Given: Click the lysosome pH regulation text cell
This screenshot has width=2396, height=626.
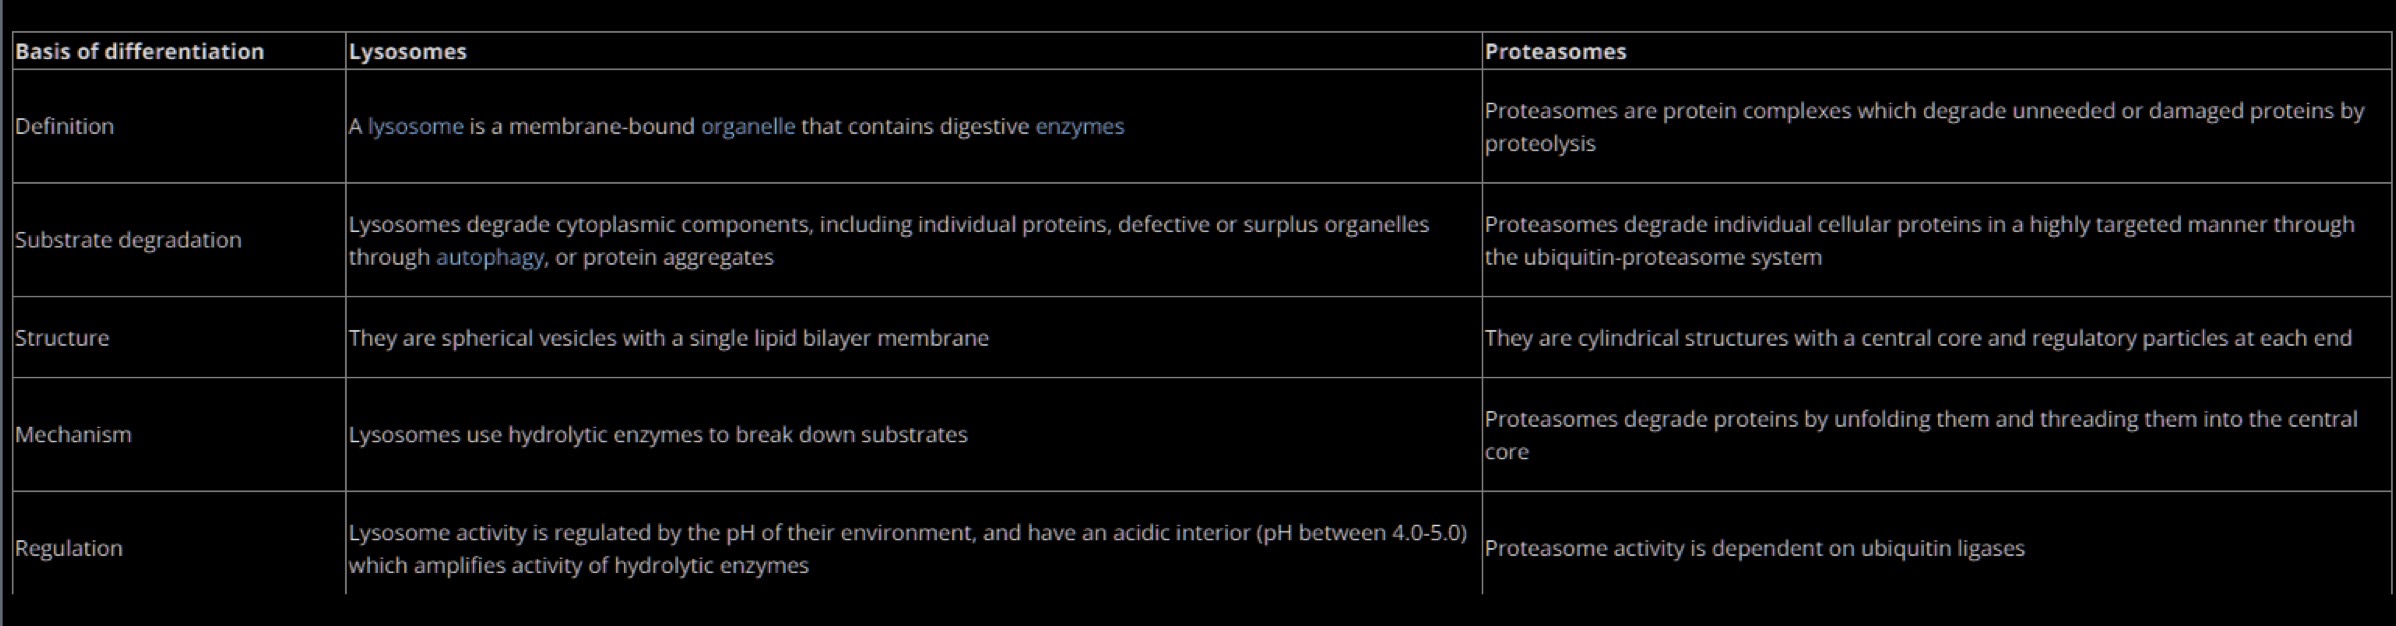Looking at the screenshot, I should point(907,548).
